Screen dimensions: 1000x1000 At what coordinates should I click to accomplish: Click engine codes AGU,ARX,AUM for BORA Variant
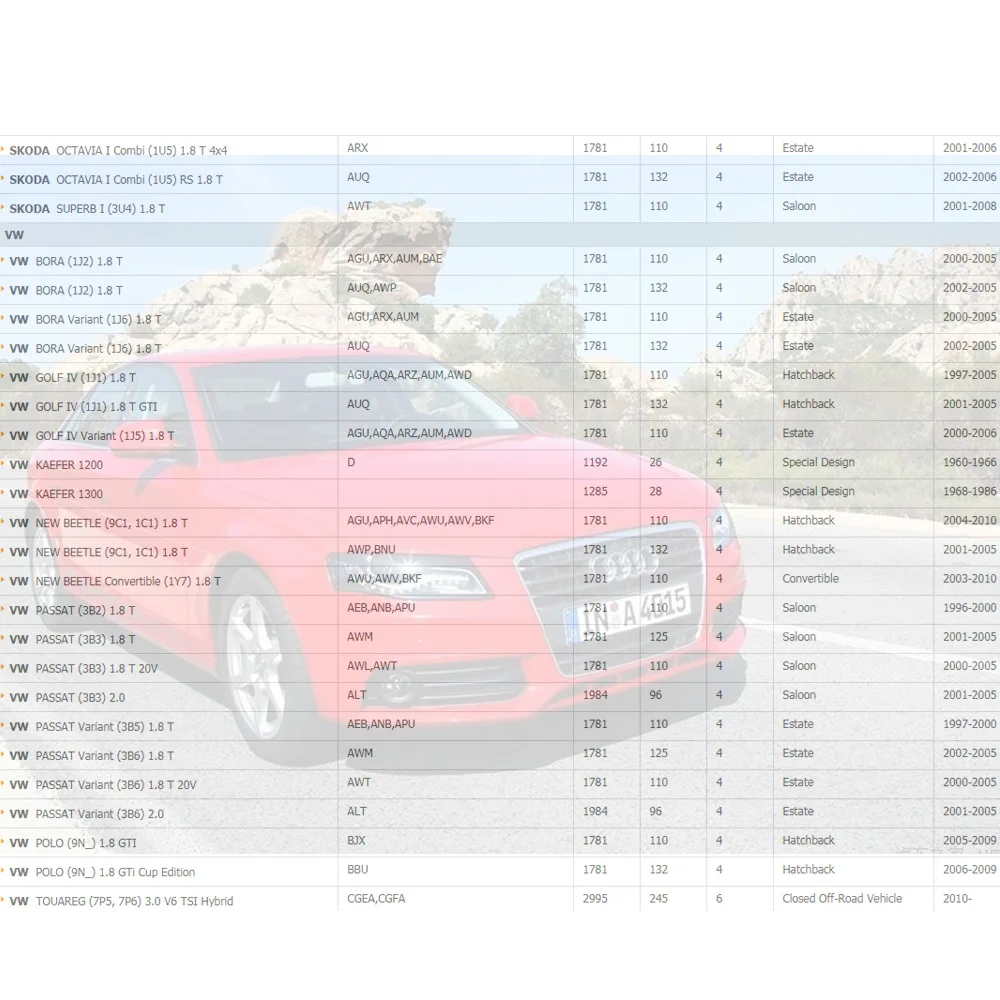pyautogui.click(x=383, y=317)
